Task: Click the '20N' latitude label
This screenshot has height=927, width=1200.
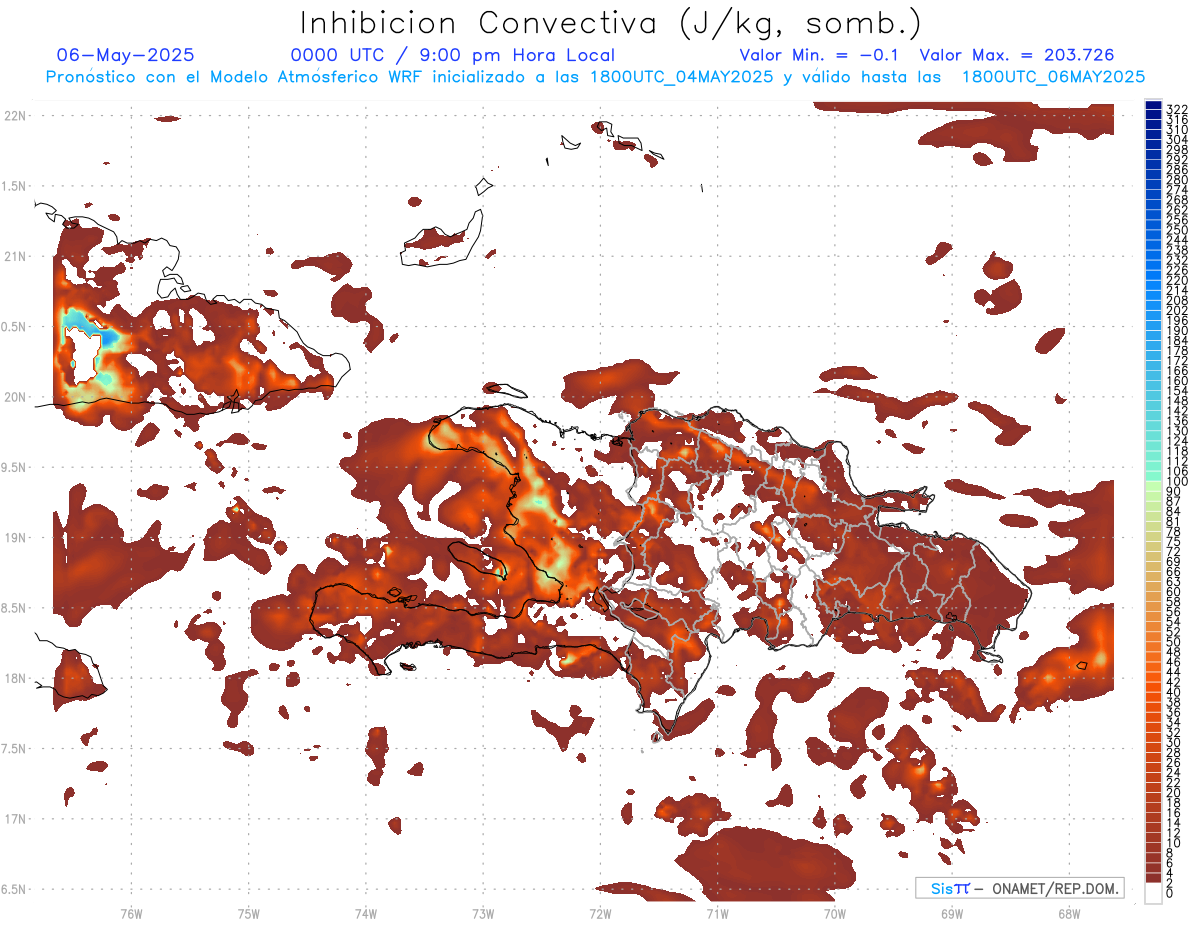Action: point(15,397)
